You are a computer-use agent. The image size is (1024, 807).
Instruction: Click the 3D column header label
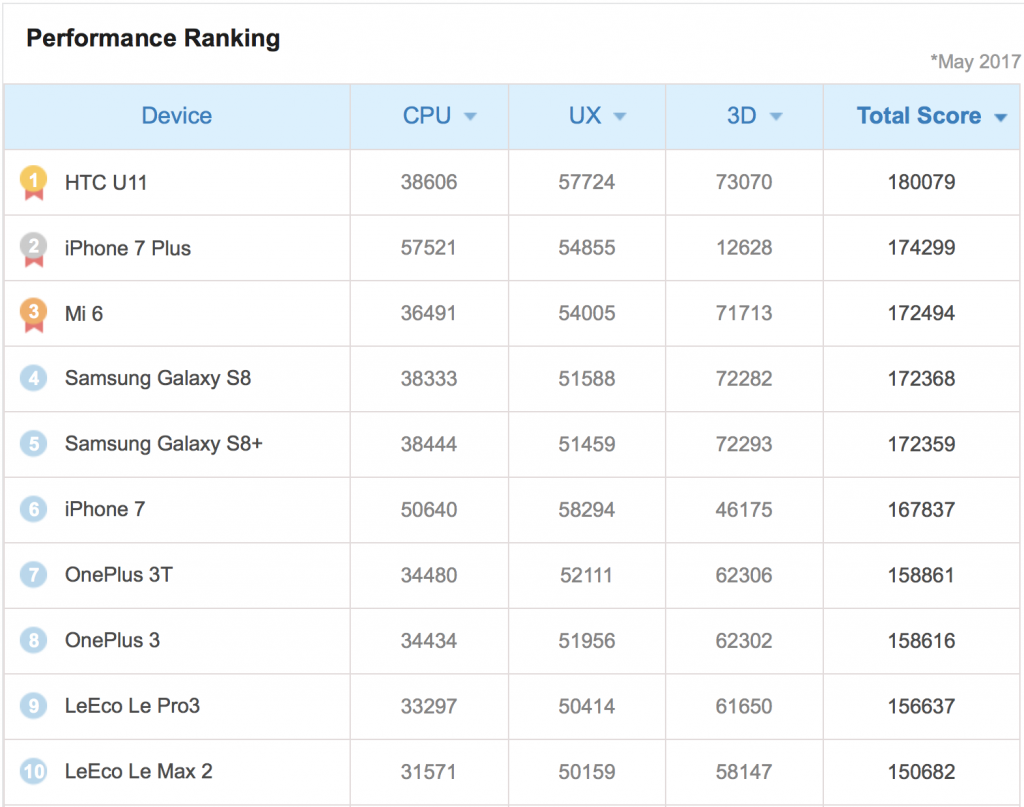point(742,116)
